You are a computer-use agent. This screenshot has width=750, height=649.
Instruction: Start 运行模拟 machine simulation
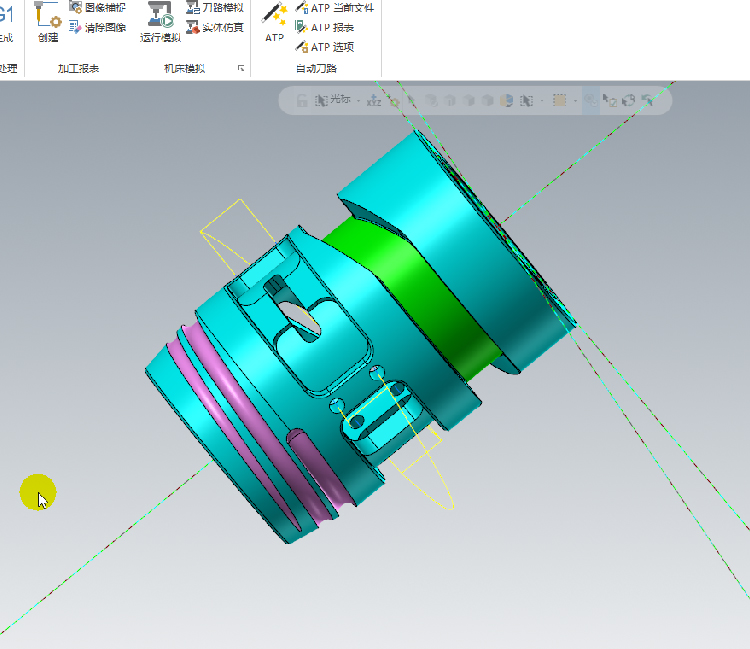(160, 21)
